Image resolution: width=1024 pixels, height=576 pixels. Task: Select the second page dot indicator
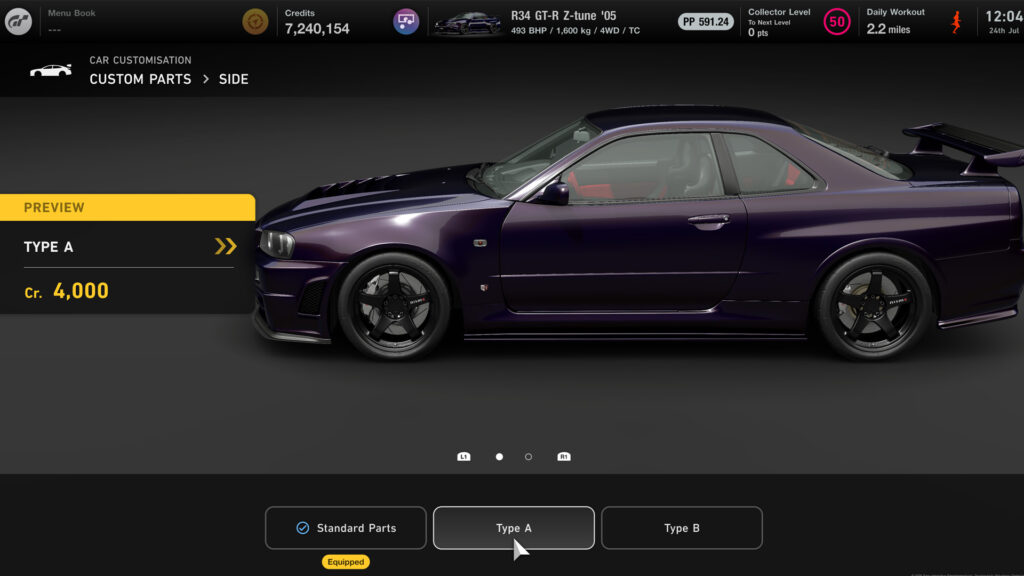[x=528, y=456]
